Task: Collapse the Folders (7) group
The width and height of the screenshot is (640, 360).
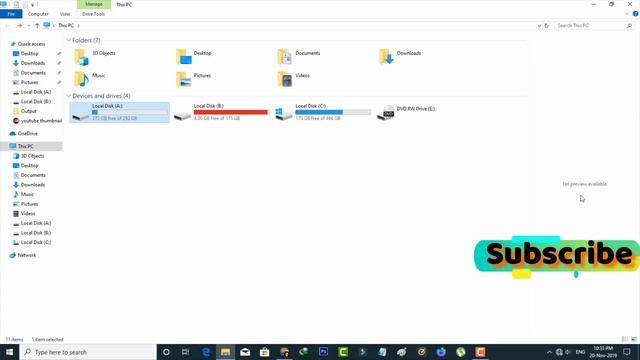Action: point(69,40)
